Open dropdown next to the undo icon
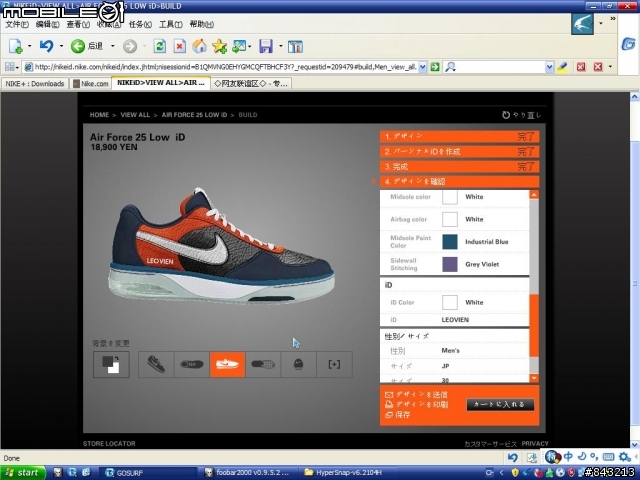Image resolution: width=640 pixels, height=480 pixels. coord(61,46)
